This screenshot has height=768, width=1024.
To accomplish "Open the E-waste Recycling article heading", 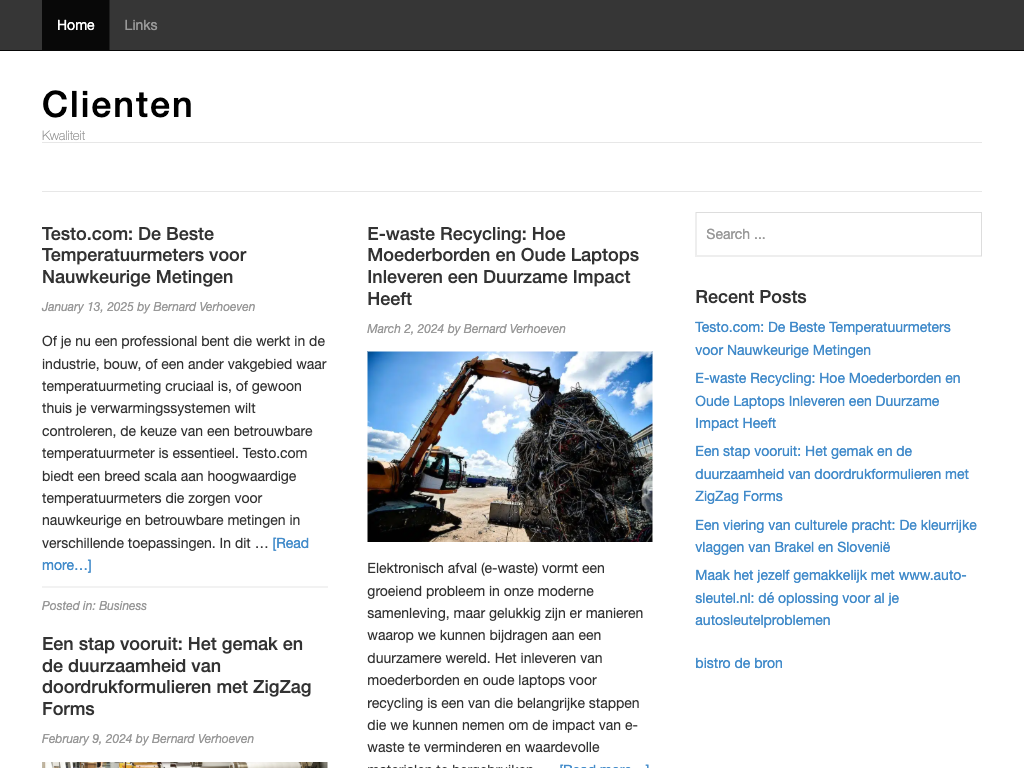I will tap(503, 266).
